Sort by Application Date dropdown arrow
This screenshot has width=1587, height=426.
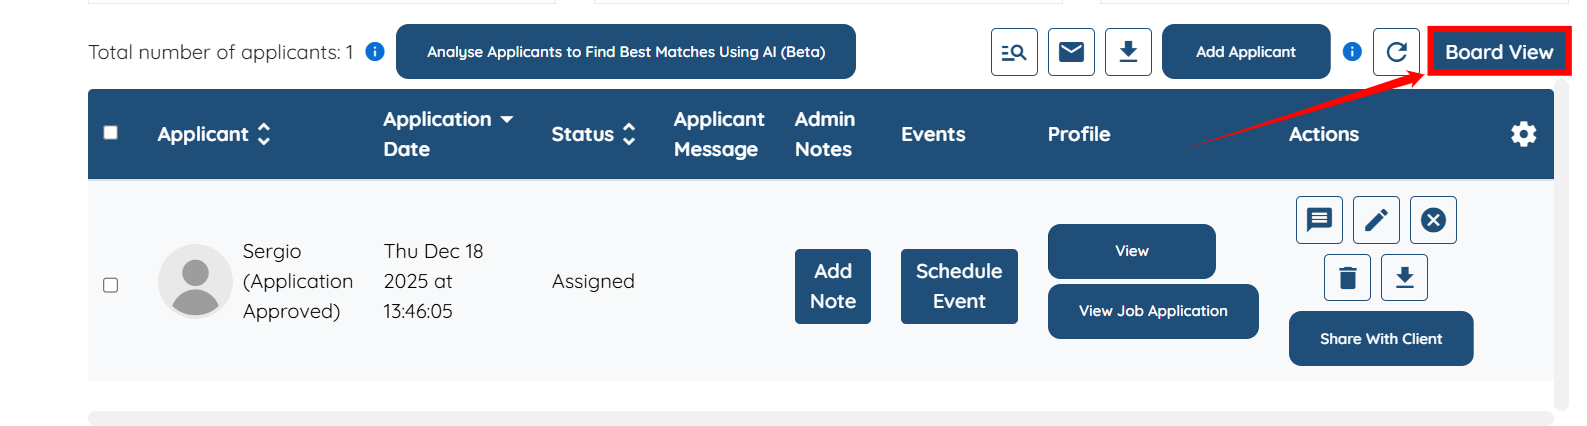click(x=507, y=120)
